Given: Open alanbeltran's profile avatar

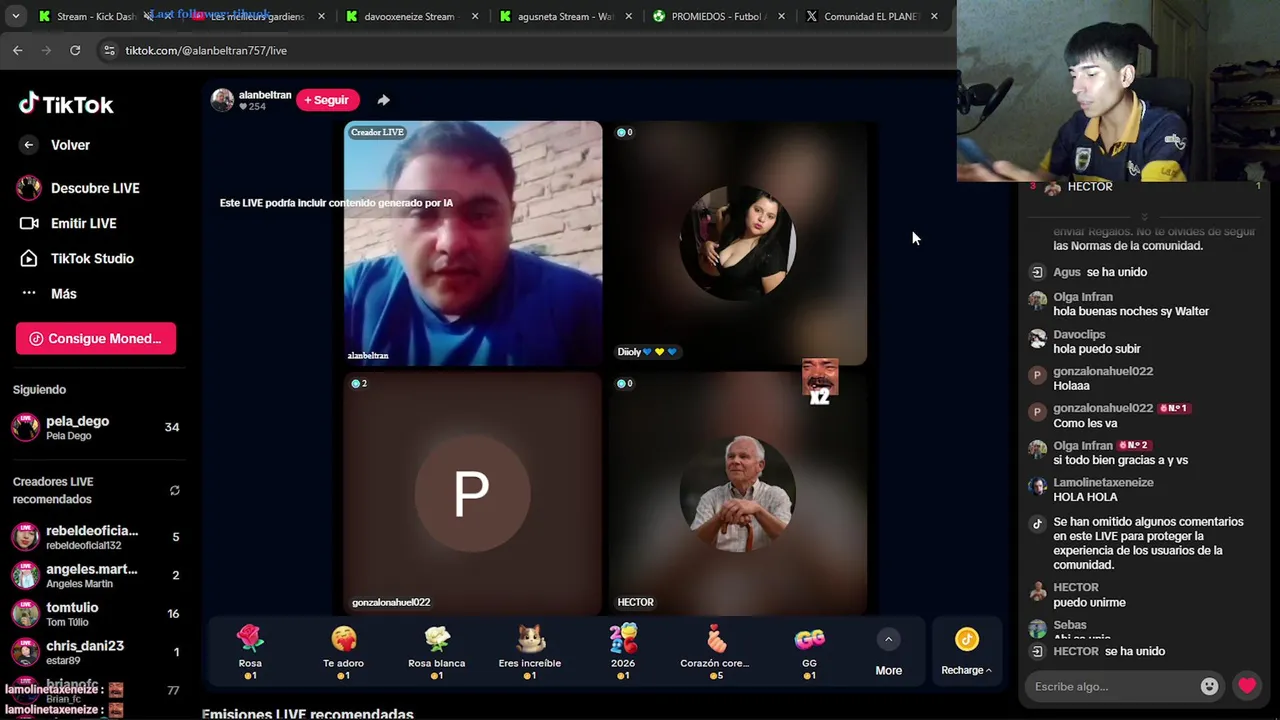Looking at the screenshot, I should click(222, 100).
